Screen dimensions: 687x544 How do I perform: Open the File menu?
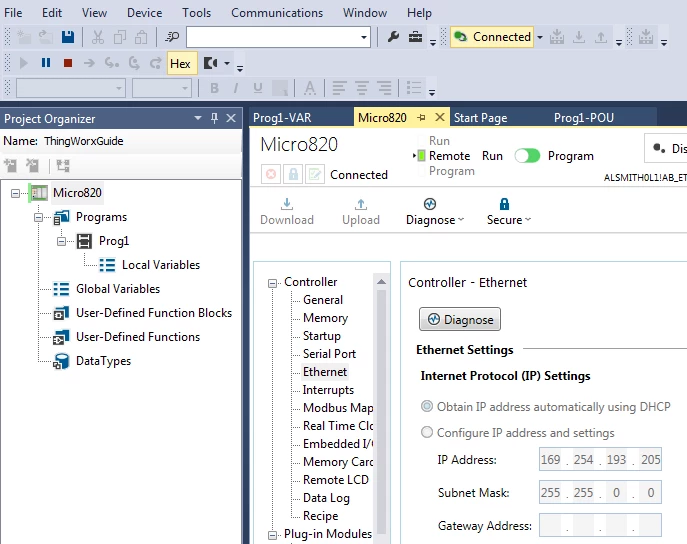[13, 13]
